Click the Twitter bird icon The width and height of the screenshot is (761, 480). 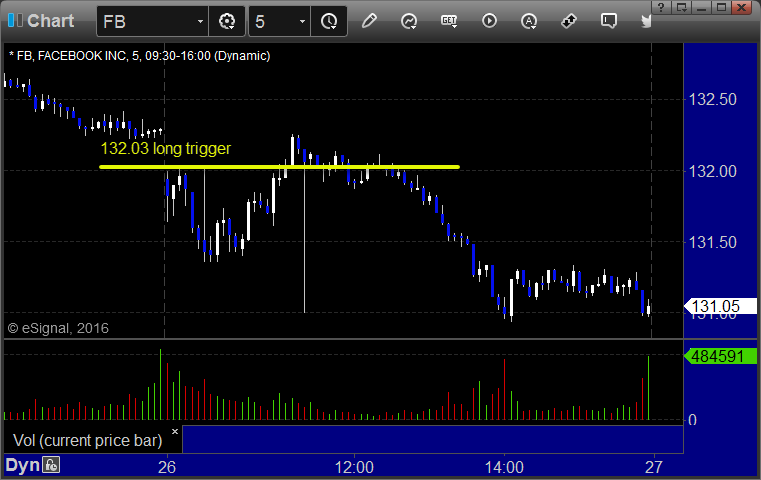(646, 21)
